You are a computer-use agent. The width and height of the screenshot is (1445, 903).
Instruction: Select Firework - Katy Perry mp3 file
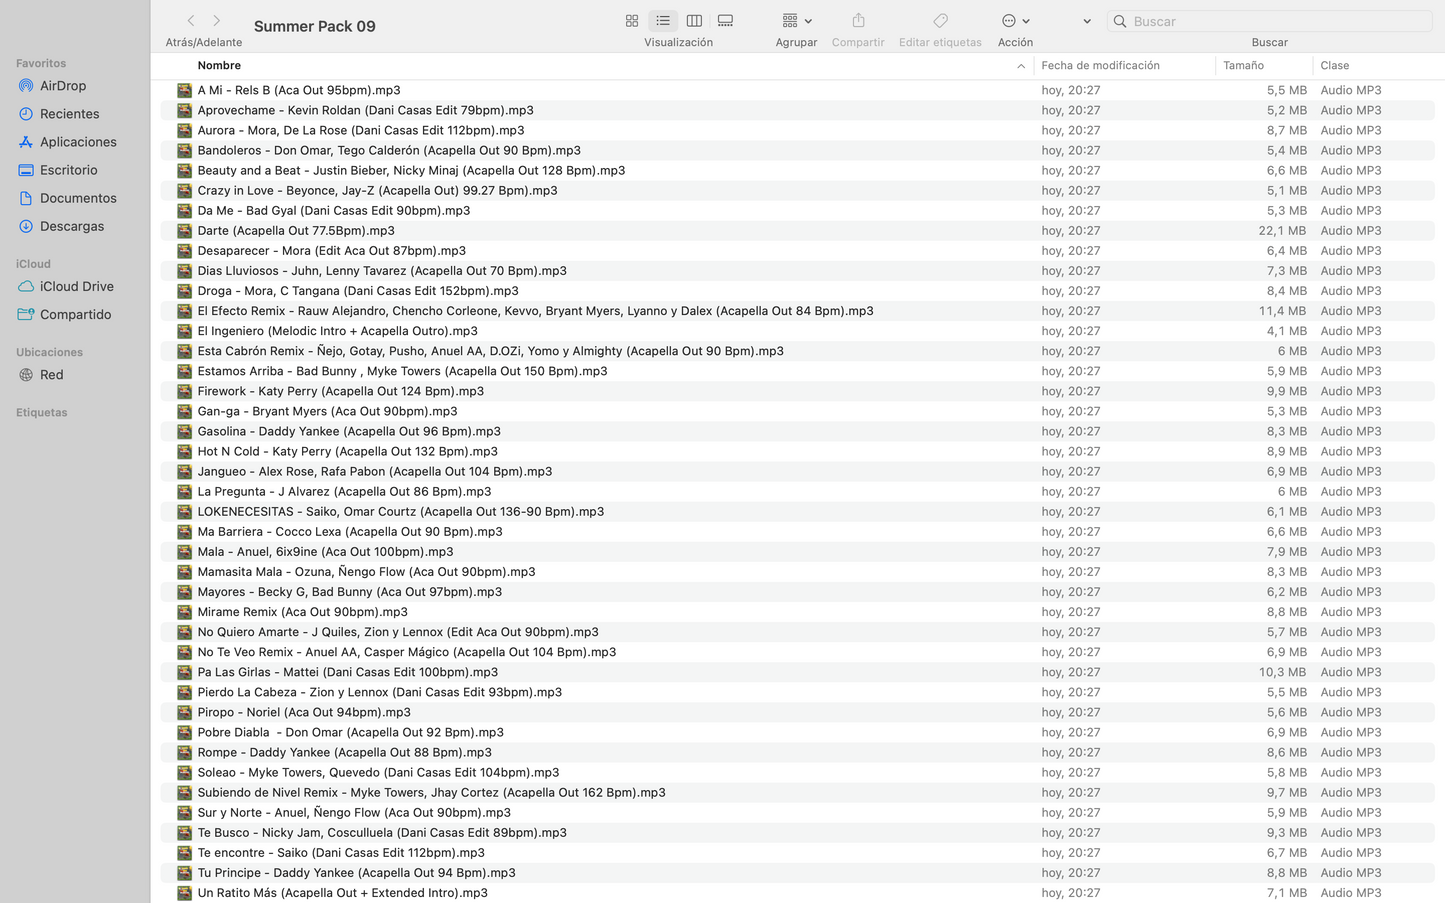coord(340,391)
